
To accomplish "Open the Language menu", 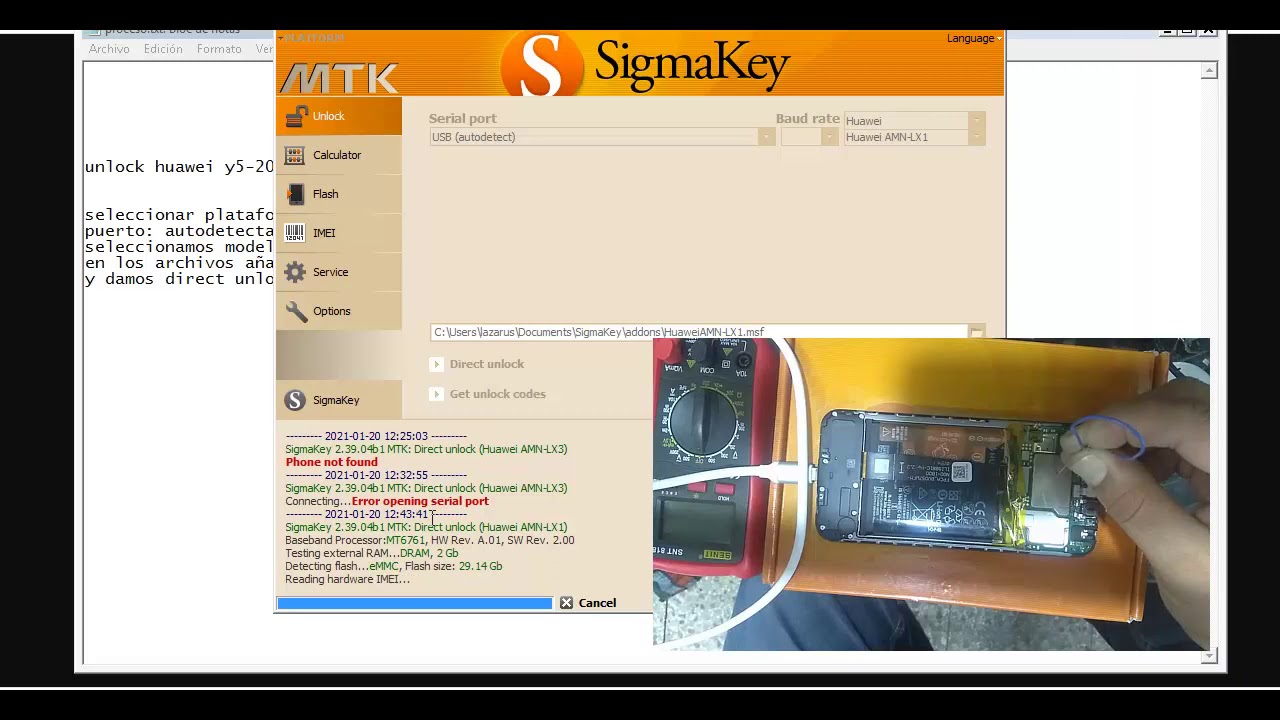I will click(x=974, y=38).
